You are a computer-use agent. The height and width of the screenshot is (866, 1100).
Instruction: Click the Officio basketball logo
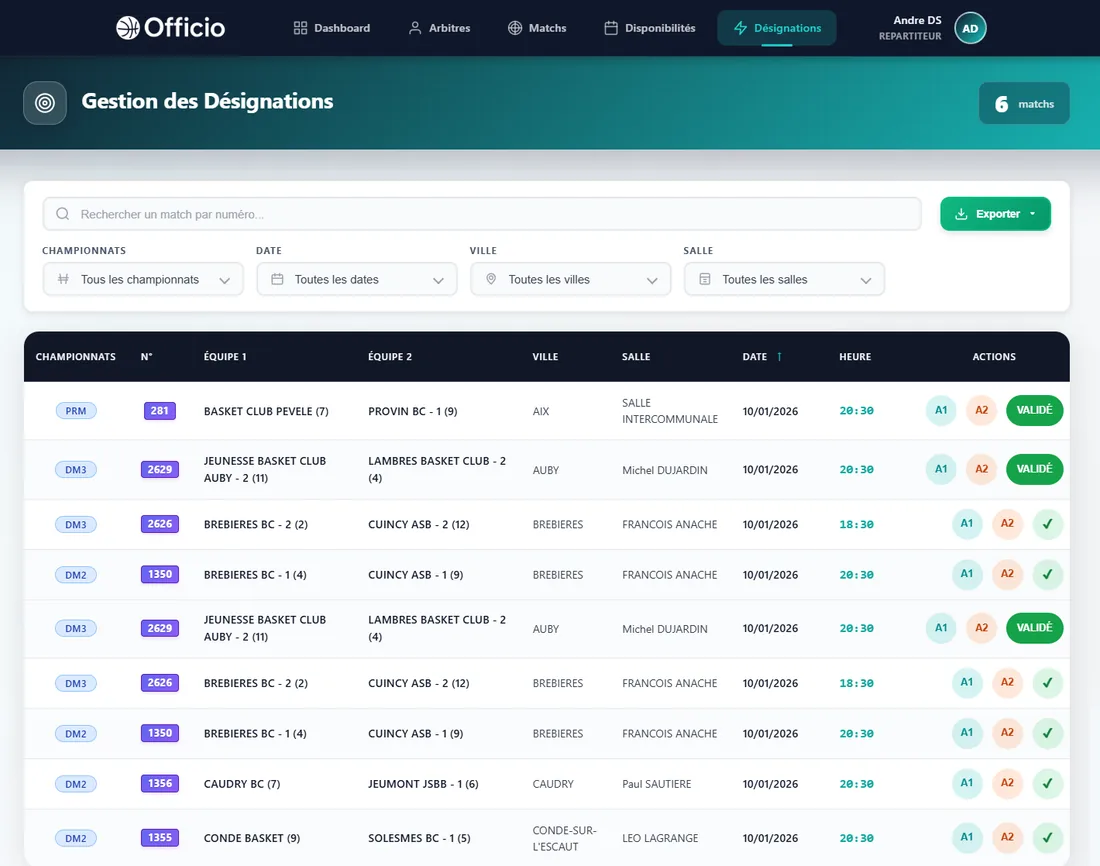click(170, 28)
